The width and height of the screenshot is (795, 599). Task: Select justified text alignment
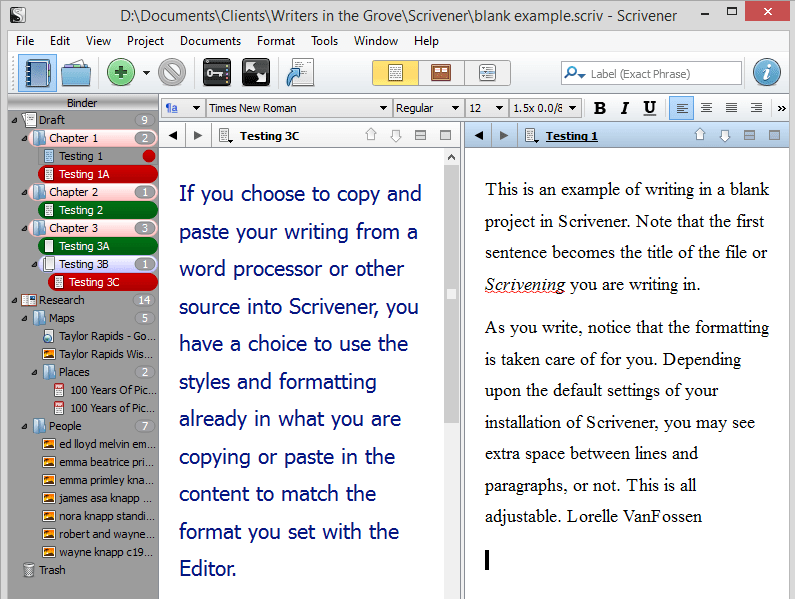click(731, 108)
